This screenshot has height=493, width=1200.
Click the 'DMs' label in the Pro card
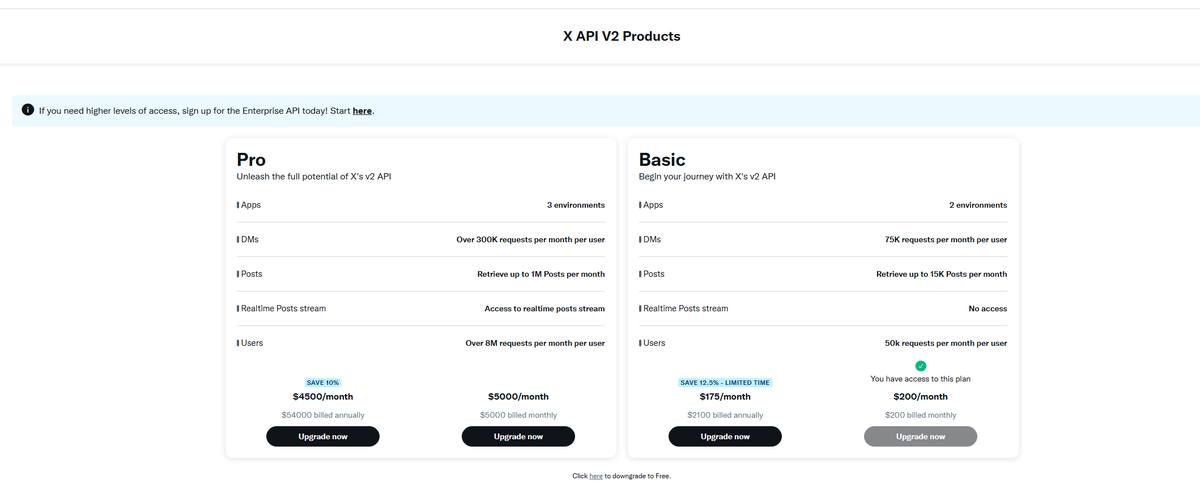pyautogui.click(x=249, y=240)
